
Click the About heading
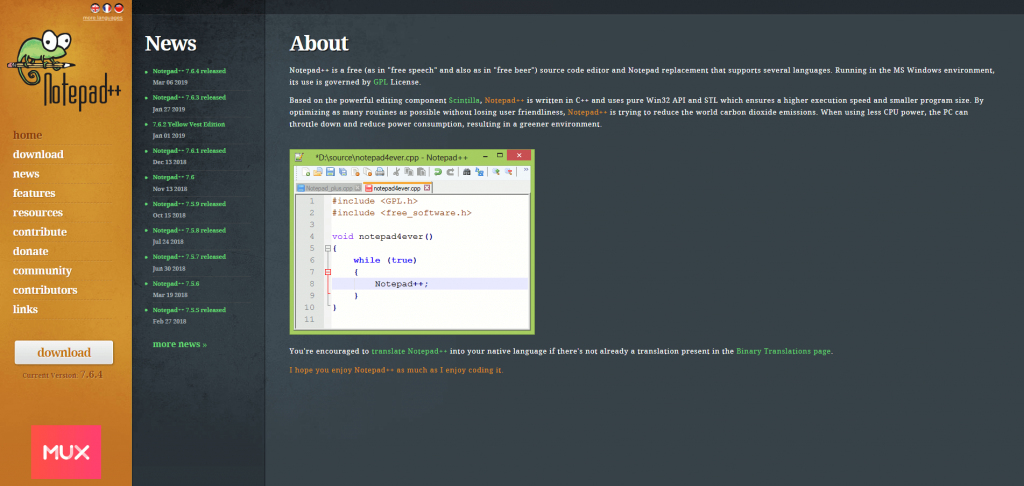[x=319, y=44]
